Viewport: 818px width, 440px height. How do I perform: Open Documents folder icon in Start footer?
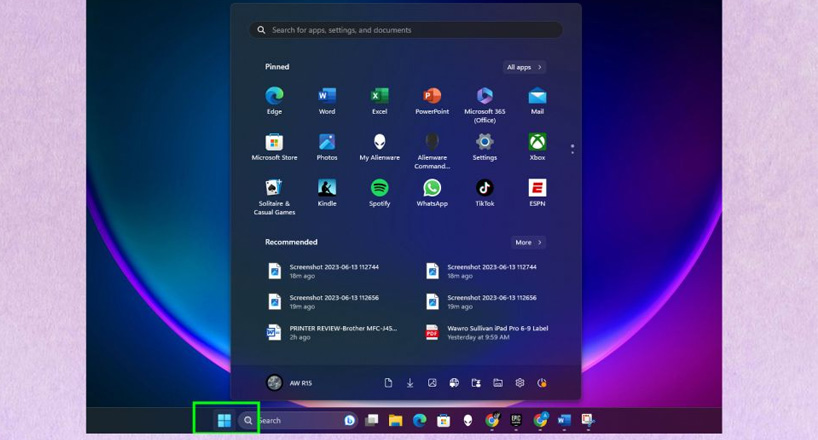click(388, 383)
